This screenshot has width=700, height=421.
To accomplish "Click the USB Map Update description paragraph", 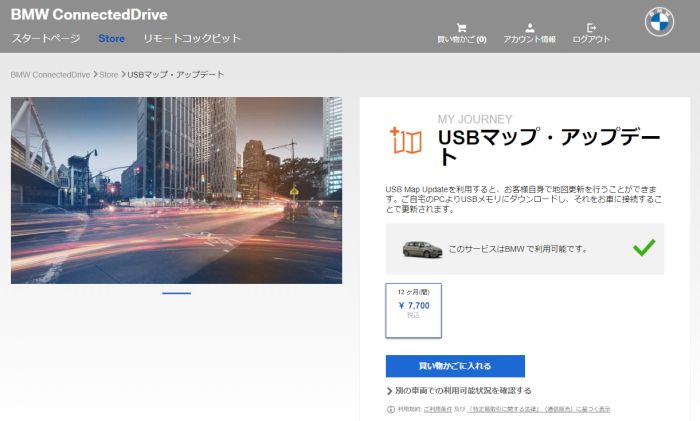I will pos(524,199).
